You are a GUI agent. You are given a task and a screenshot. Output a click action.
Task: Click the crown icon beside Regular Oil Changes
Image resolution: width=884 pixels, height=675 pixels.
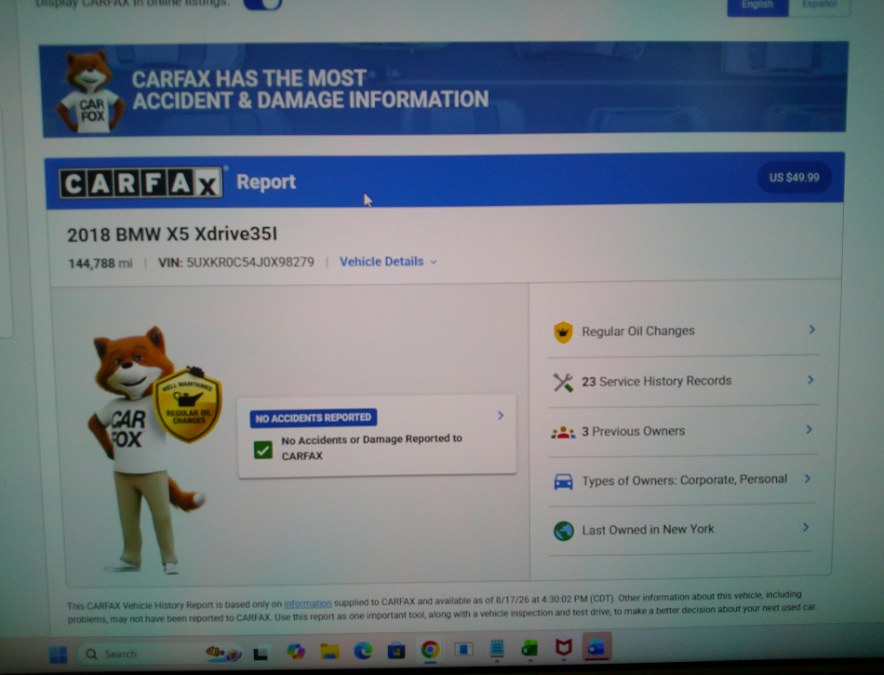point(563,332)
